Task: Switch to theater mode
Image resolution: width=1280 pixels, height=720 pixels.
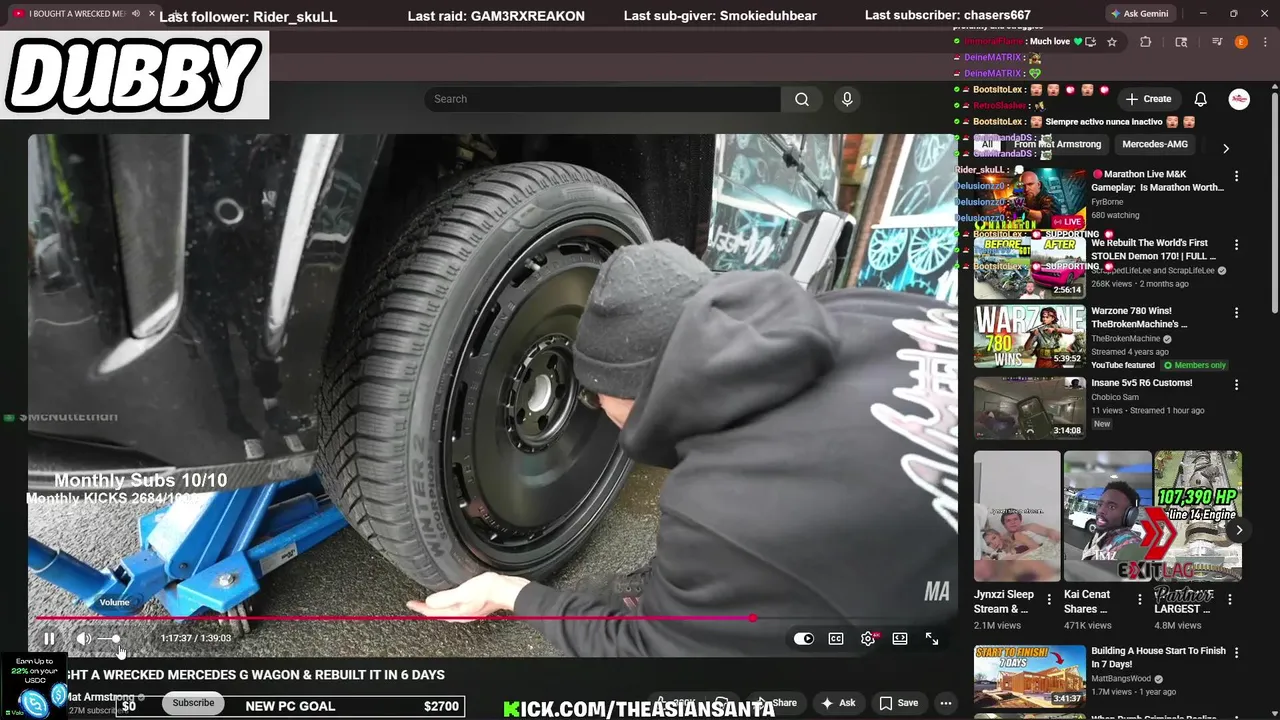Action: [x=900, y=639]
